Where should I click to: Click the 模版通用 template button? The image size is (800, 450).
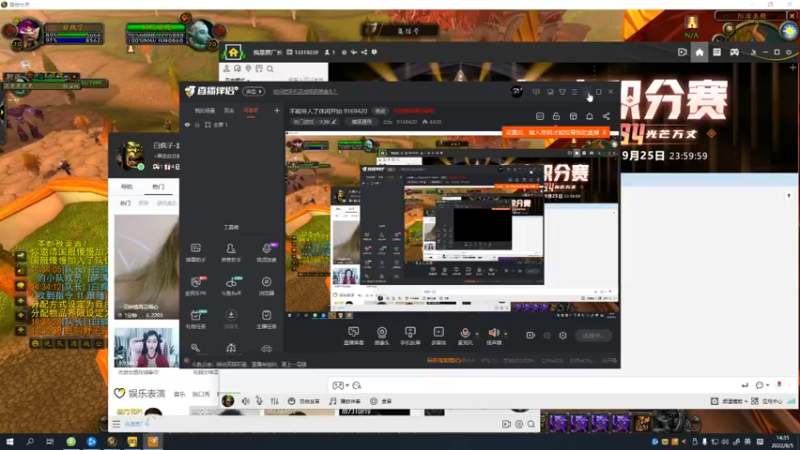click(361, 122)
